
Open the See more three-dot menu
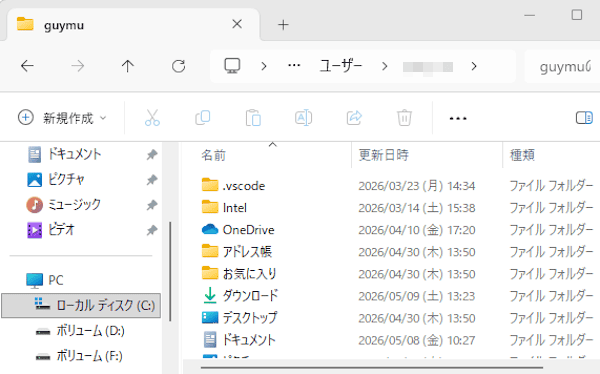(x=458, y=118)
